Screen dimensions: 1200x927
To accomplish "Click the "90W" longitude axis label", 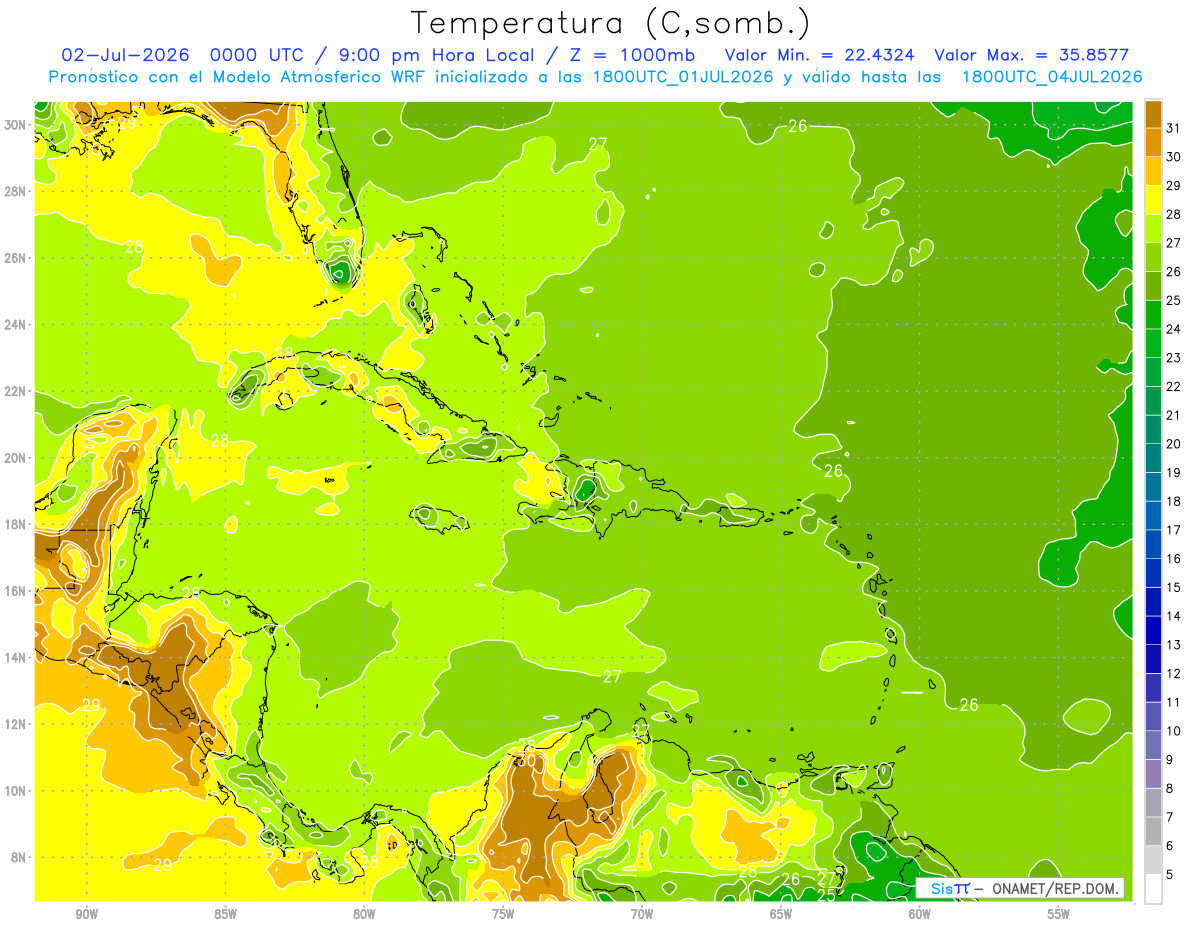I will 86,914.
